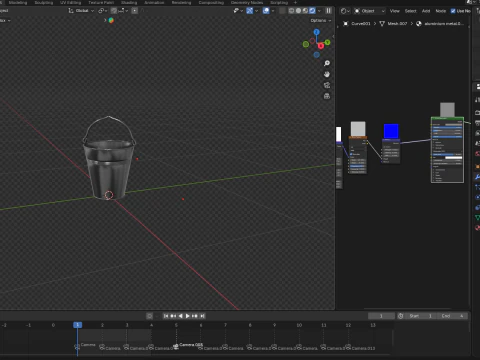480x360 pixels.
Task: Open node editor Select menu
Action: [x=411, y=11]
